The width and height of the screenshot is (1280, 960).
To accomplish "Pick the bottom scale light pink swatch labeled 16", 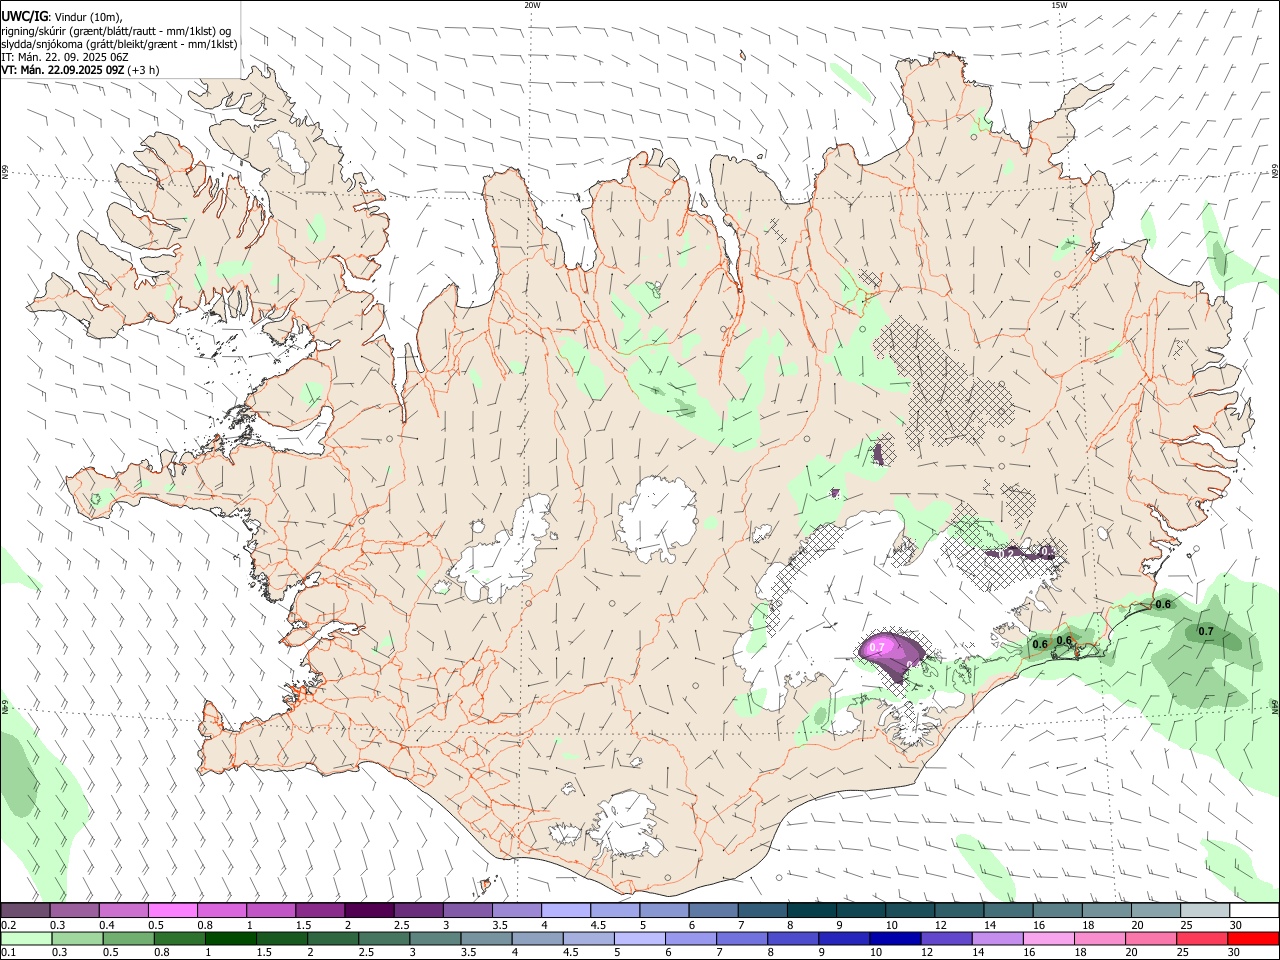I will [1049, 938].
